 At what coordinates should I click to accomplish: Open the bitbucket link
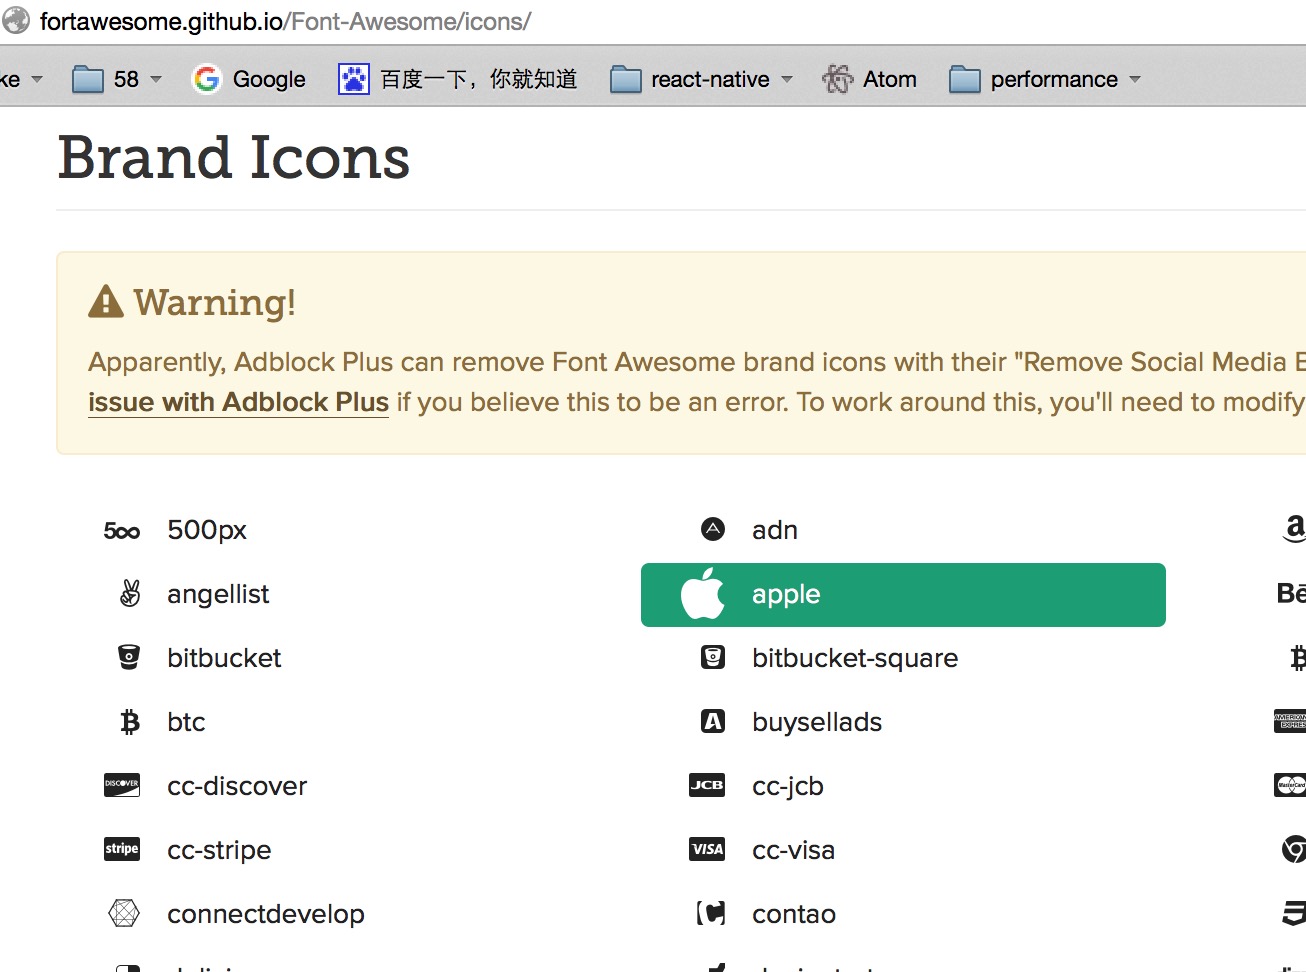[x=224, y=658]
